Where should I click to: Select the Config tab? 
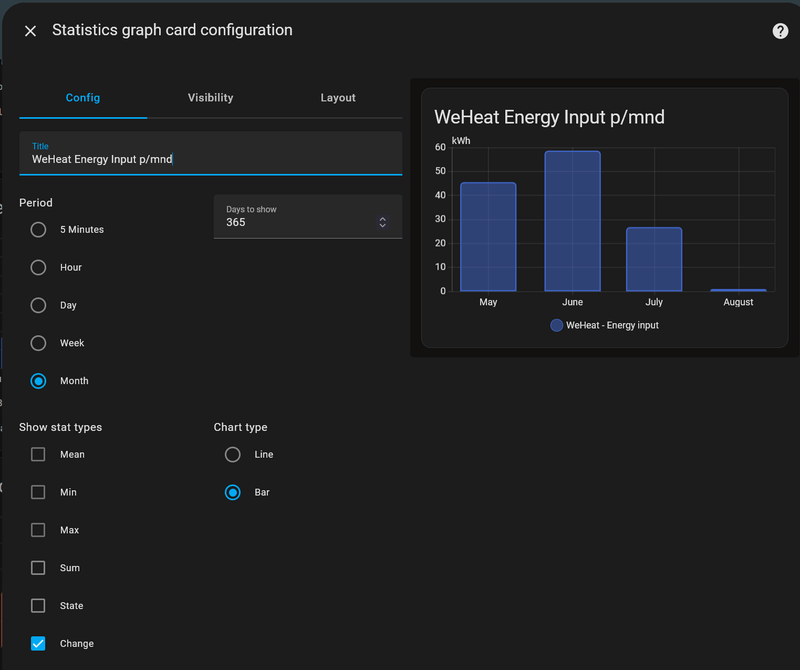pyautogui.click(x=83, y=98)
